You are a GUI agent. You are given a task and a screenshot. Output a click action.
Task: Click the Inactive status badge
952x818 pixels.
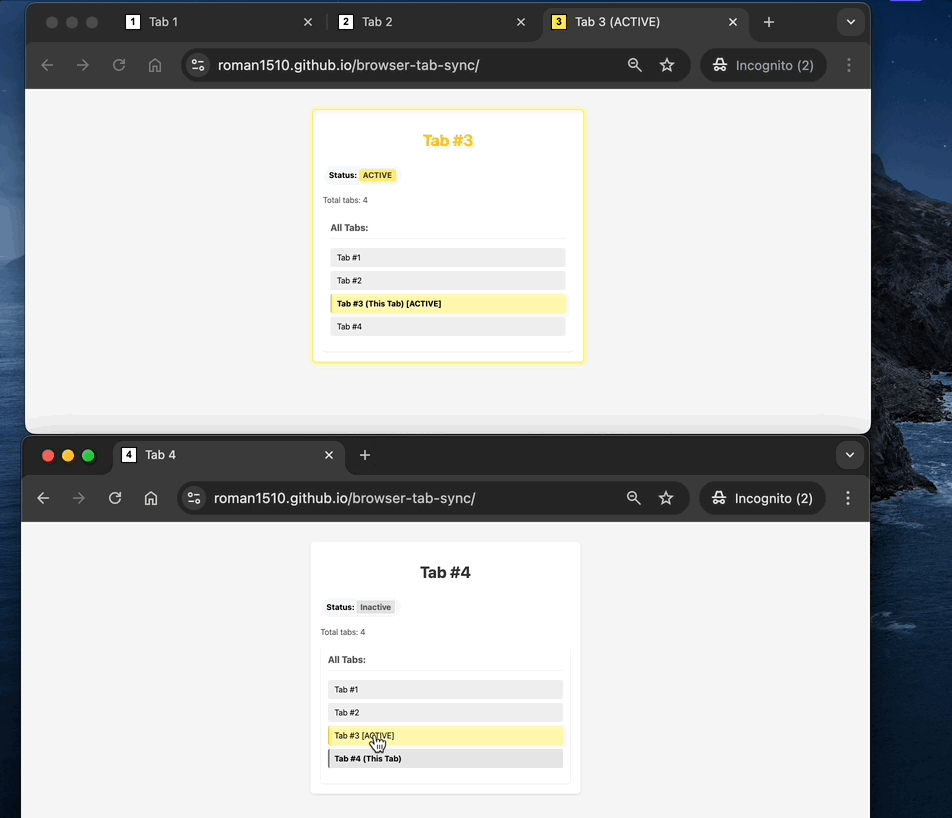coord(375,607)
